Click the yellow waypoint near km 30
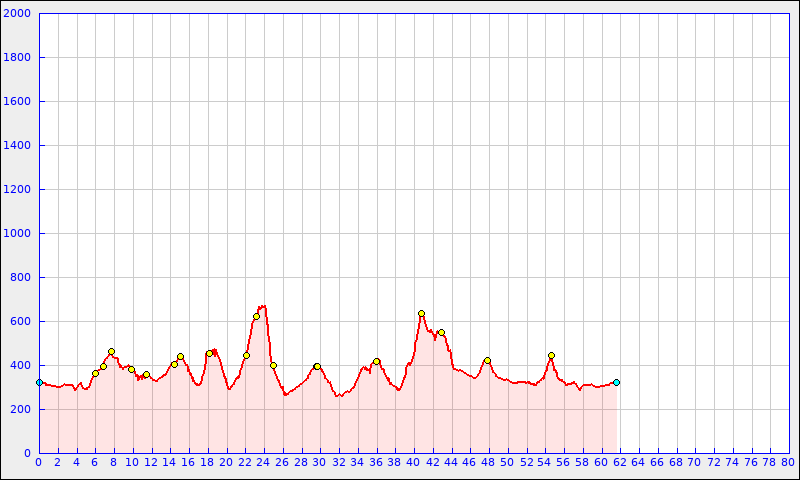Image resolution: width=800 pixels, height=480 pixels. pos(317,366)
